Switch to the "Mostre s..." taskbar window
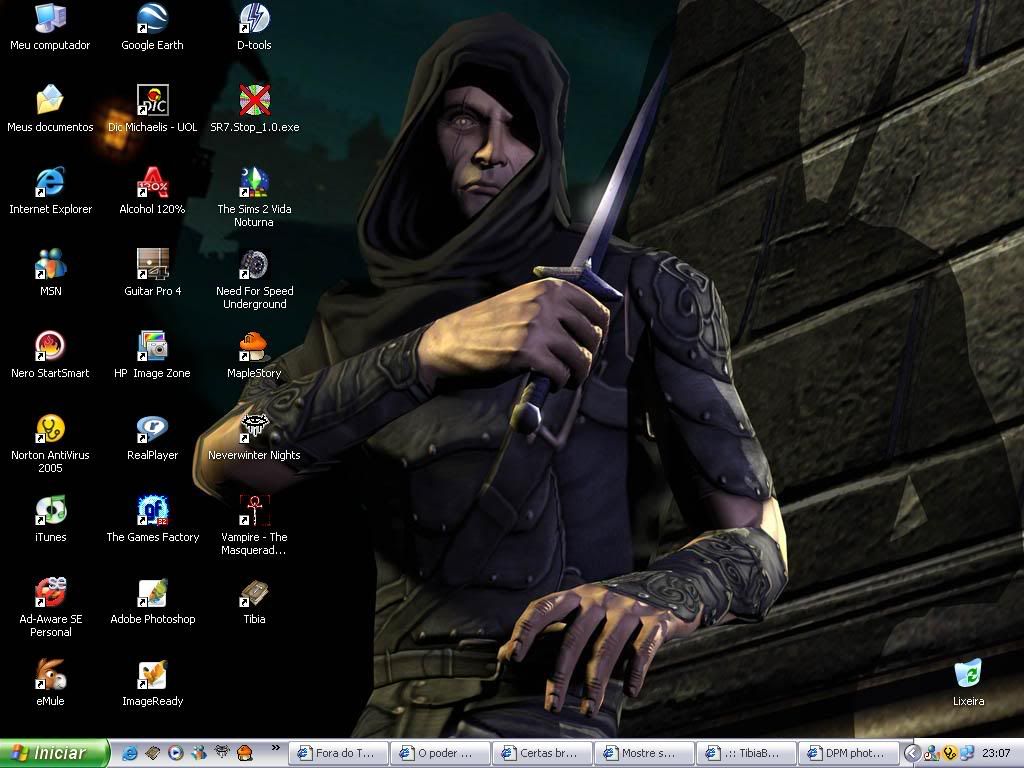The height and width of the screenshot is (768, 1024). pyautogui.click(x=645, y=754)
